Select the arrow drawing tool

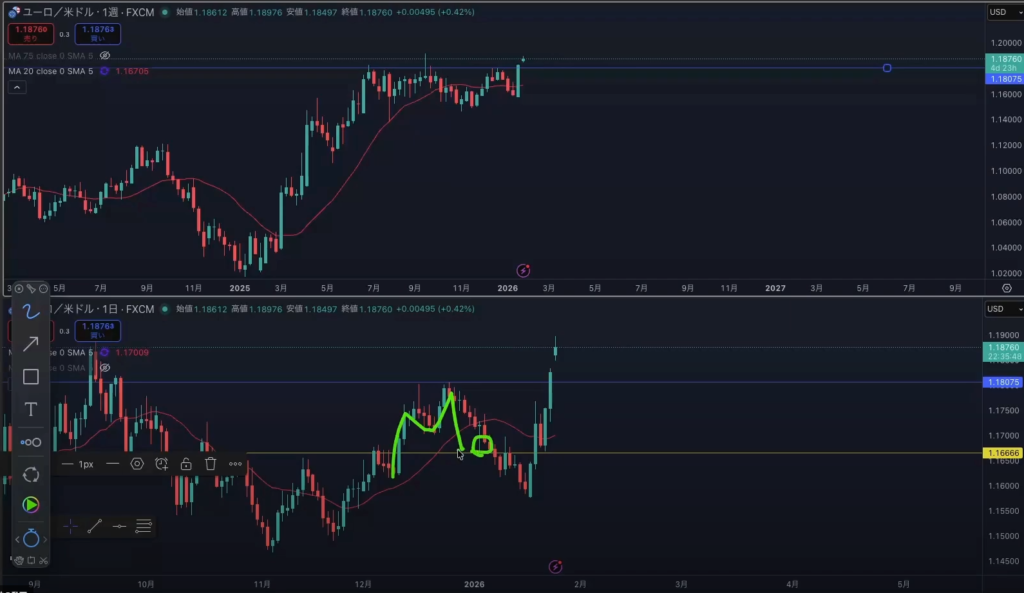pos(31,344)
